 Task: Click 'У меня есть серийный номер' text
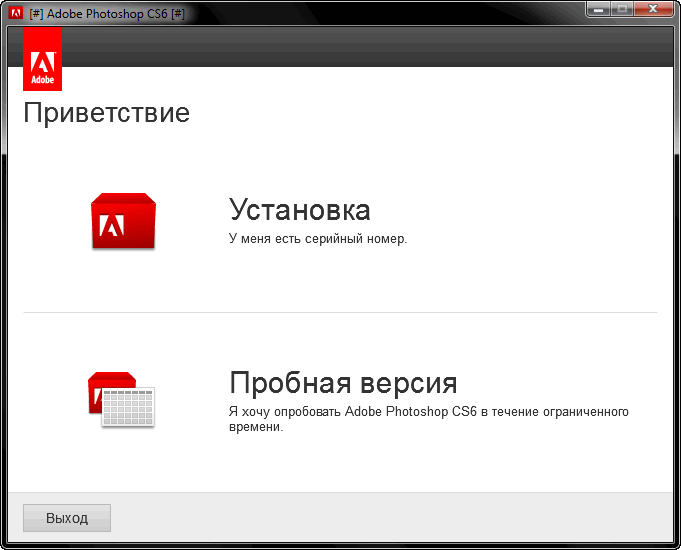coord(318,239)
